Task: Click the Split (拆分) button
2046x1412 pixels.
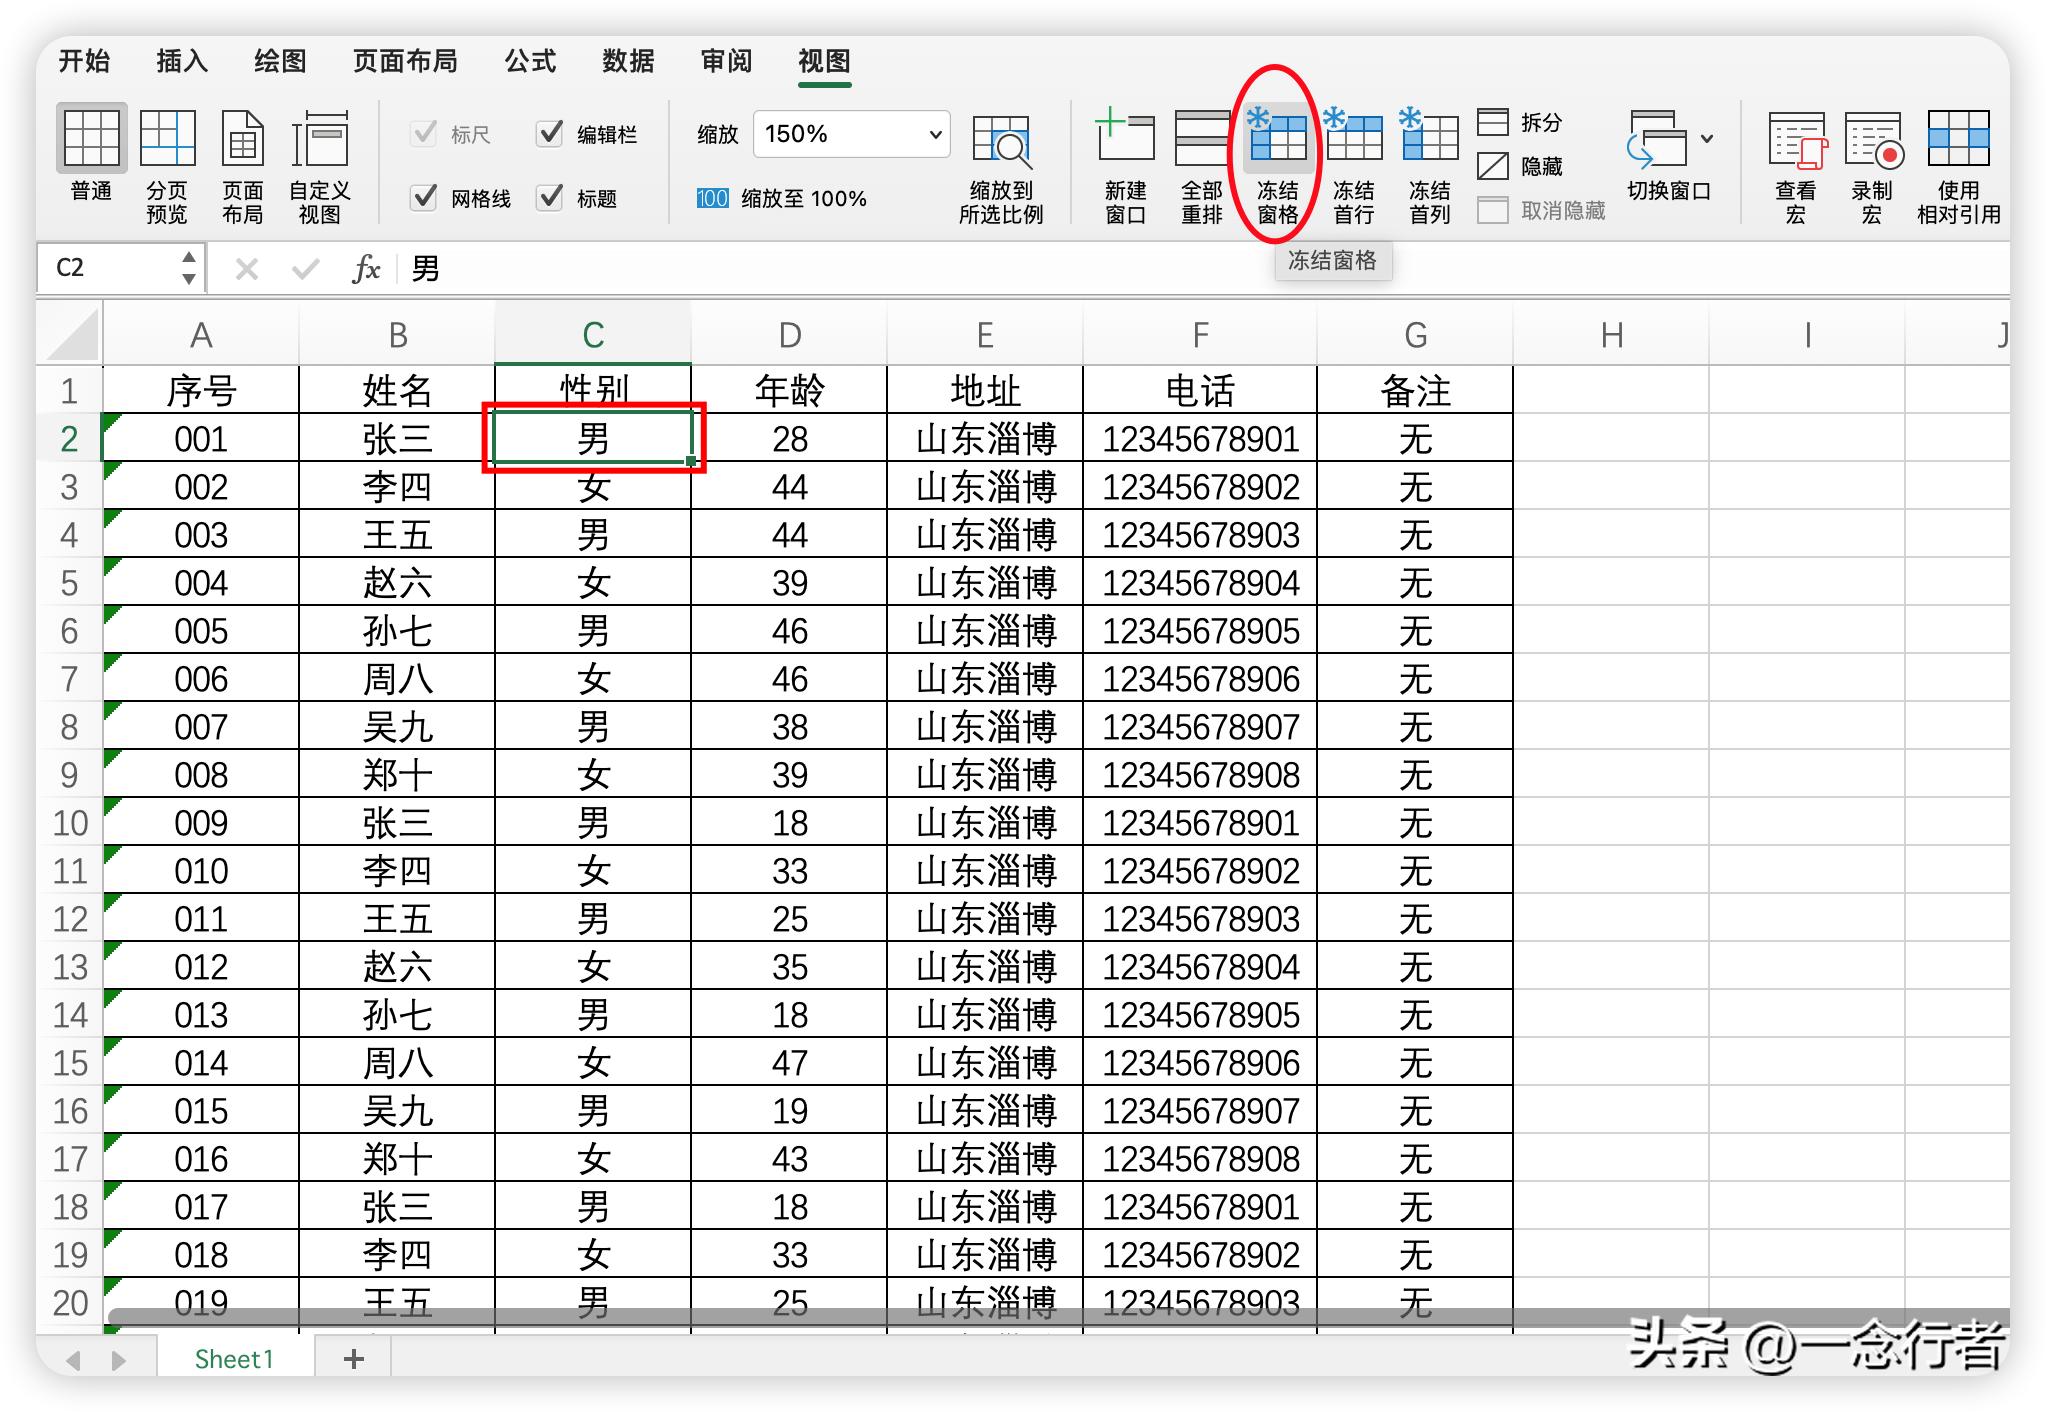Action: pyautogui.click(x=1520, y=122)
